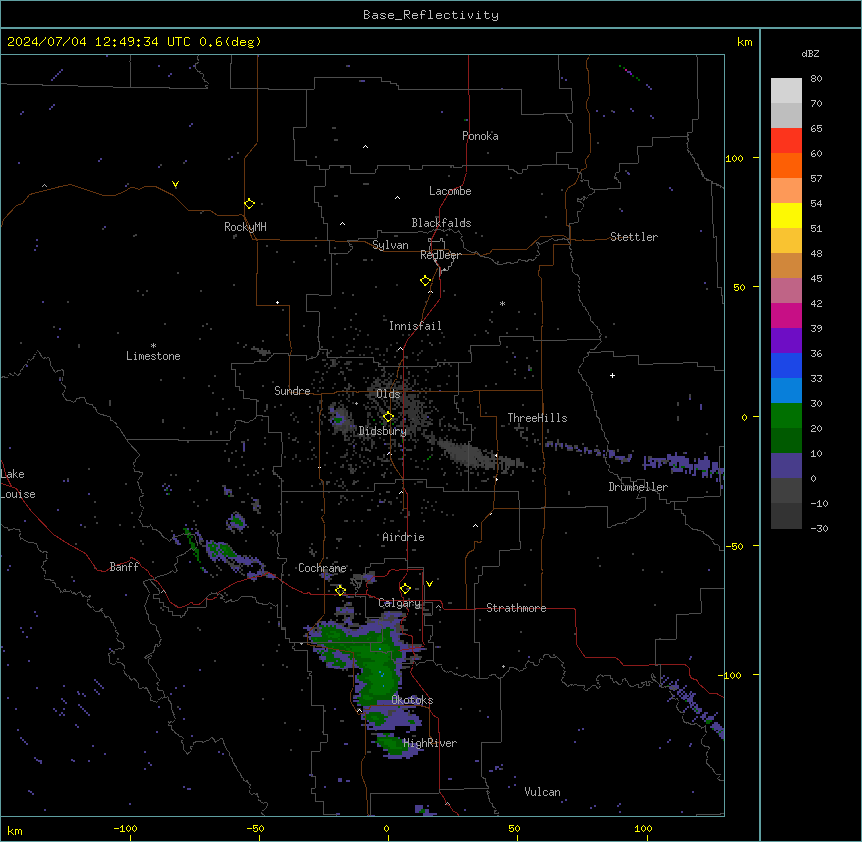Click the Ponoka city label
The image size is (862, 842).
point(480,136)
